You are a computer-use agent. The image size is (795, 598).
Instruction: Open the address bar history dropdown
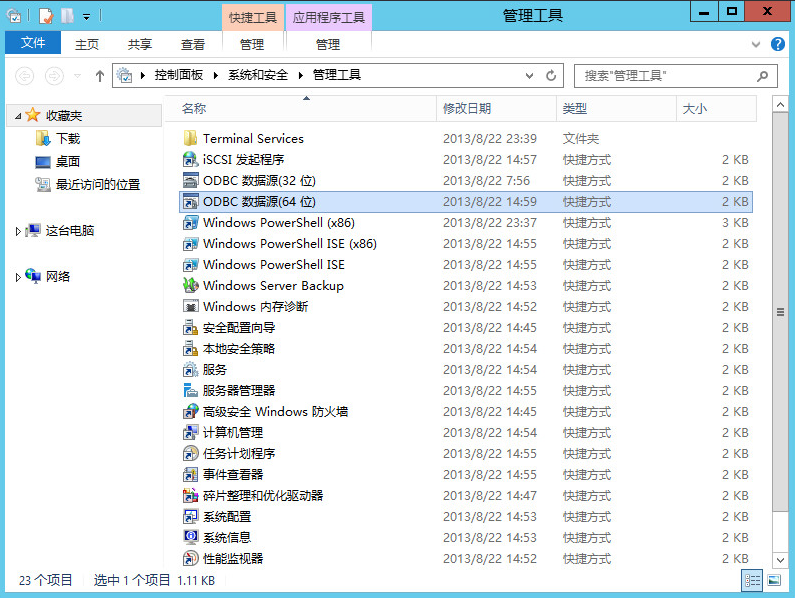(529, 76)
